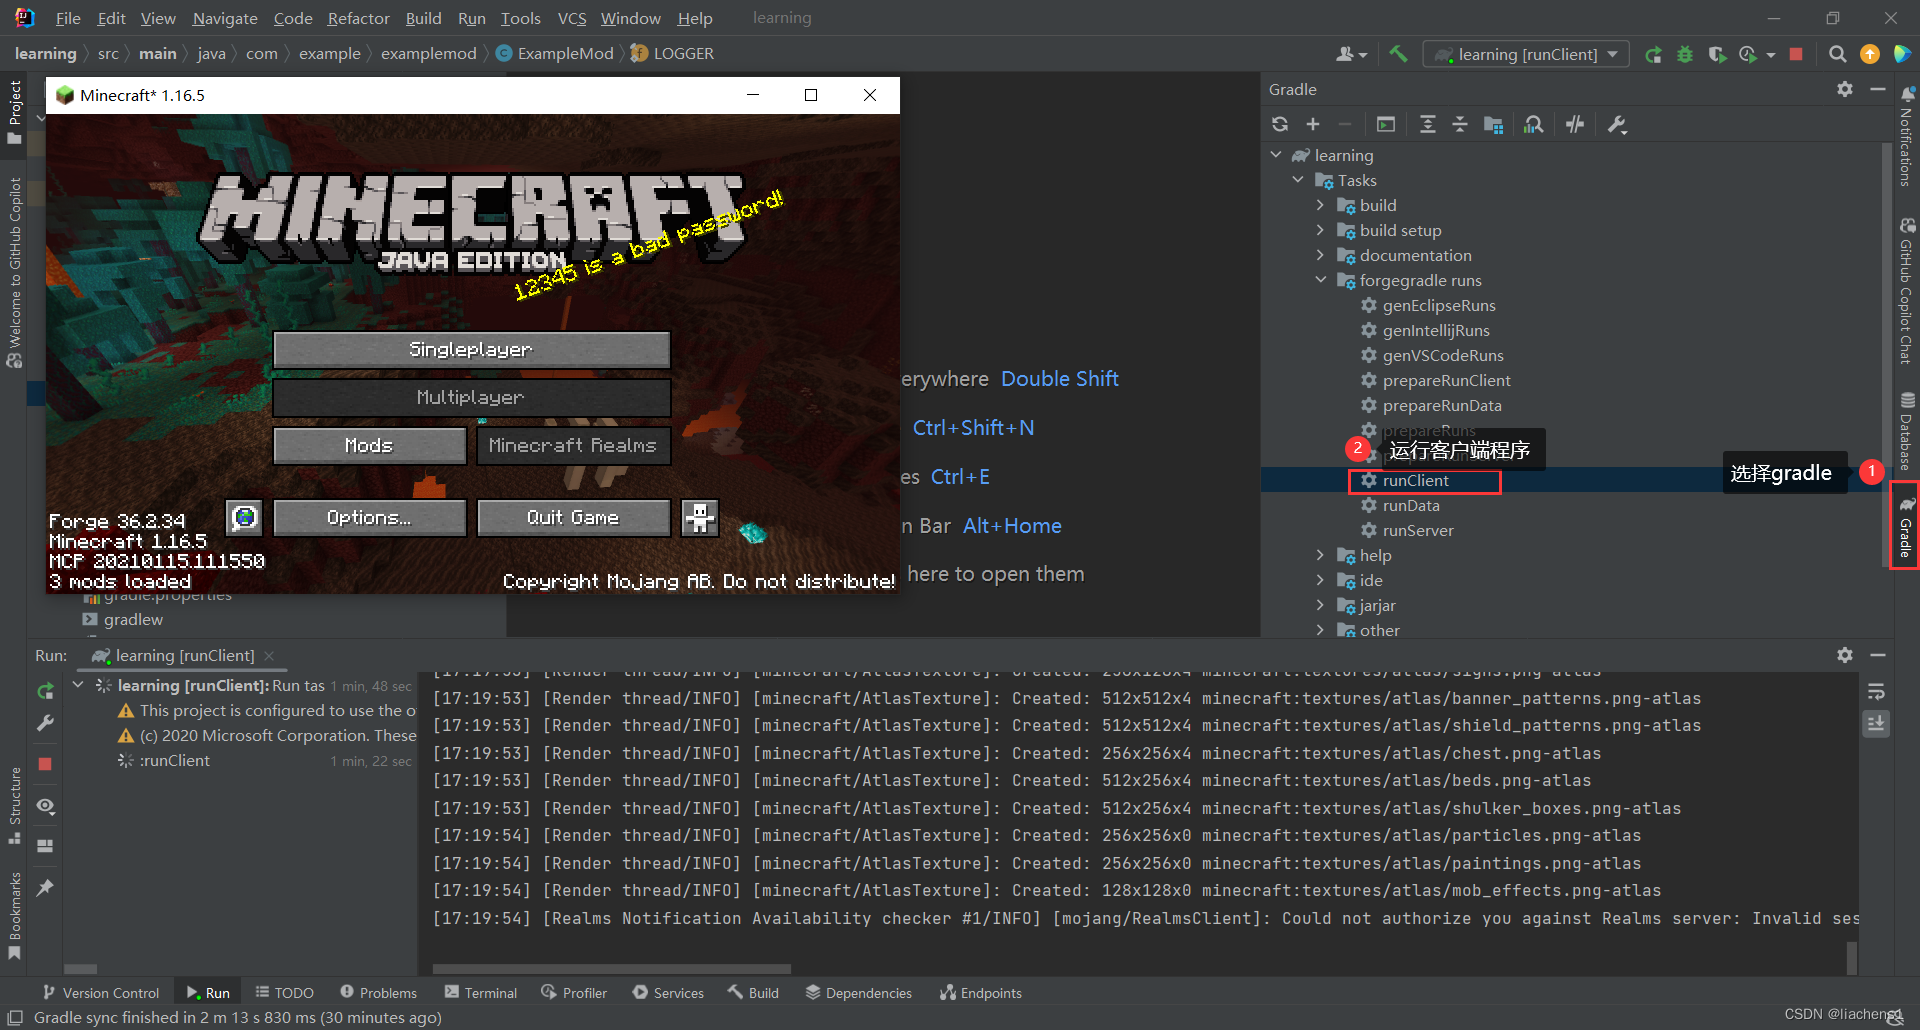The height and width of the screenshot is (1030, 1920).
Task: Open Gradle build tool settings wrench
Action: point(1617,124)
